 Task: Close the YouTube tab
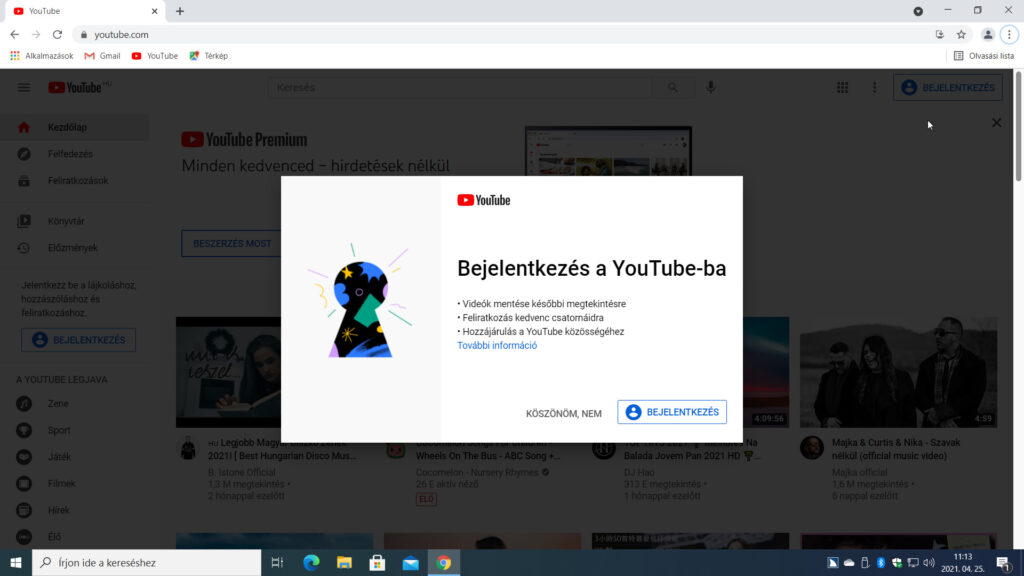[154, 11]
